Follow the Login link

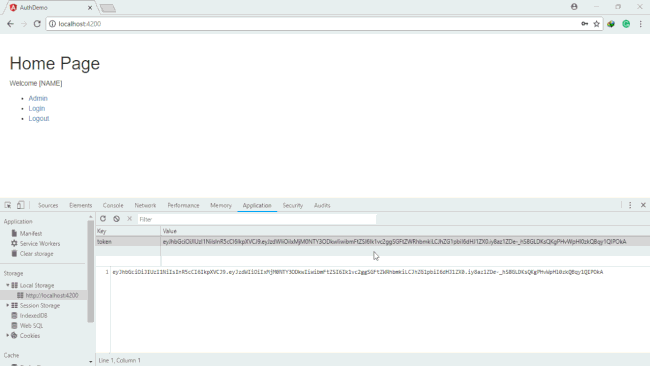37,109
